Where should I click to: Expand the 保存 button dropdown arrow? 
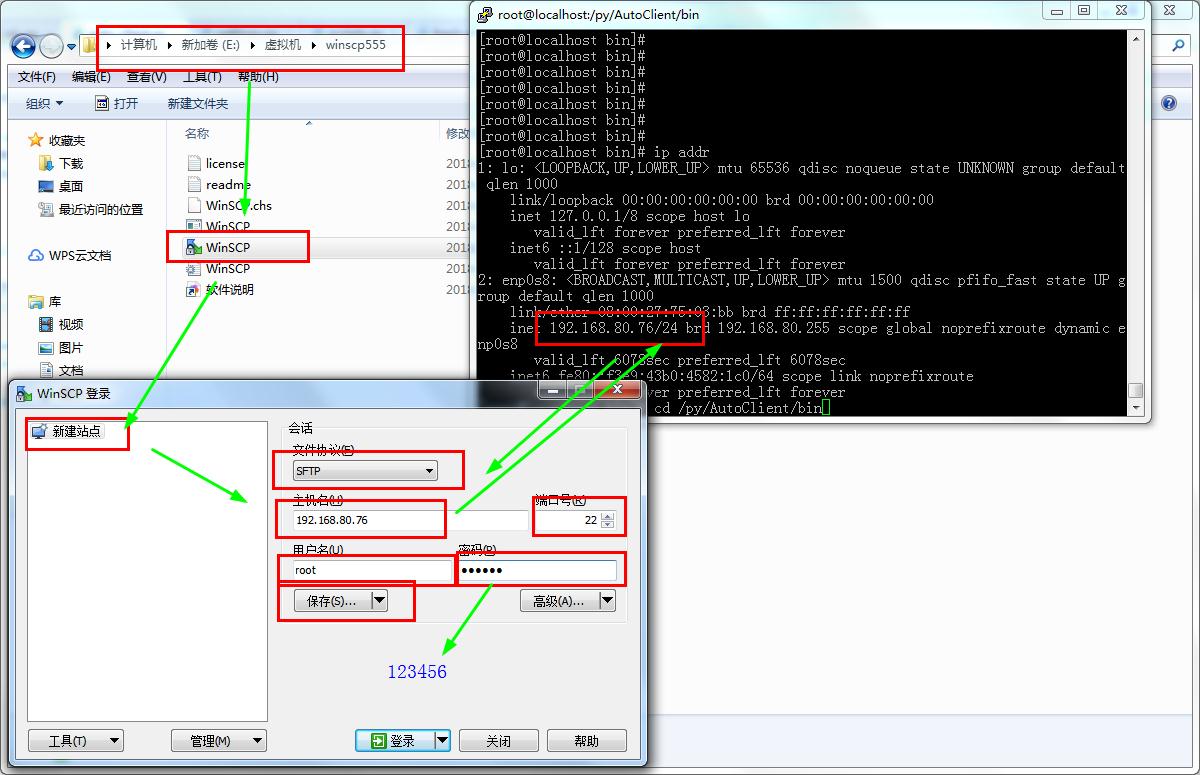[x=379, y=601]
